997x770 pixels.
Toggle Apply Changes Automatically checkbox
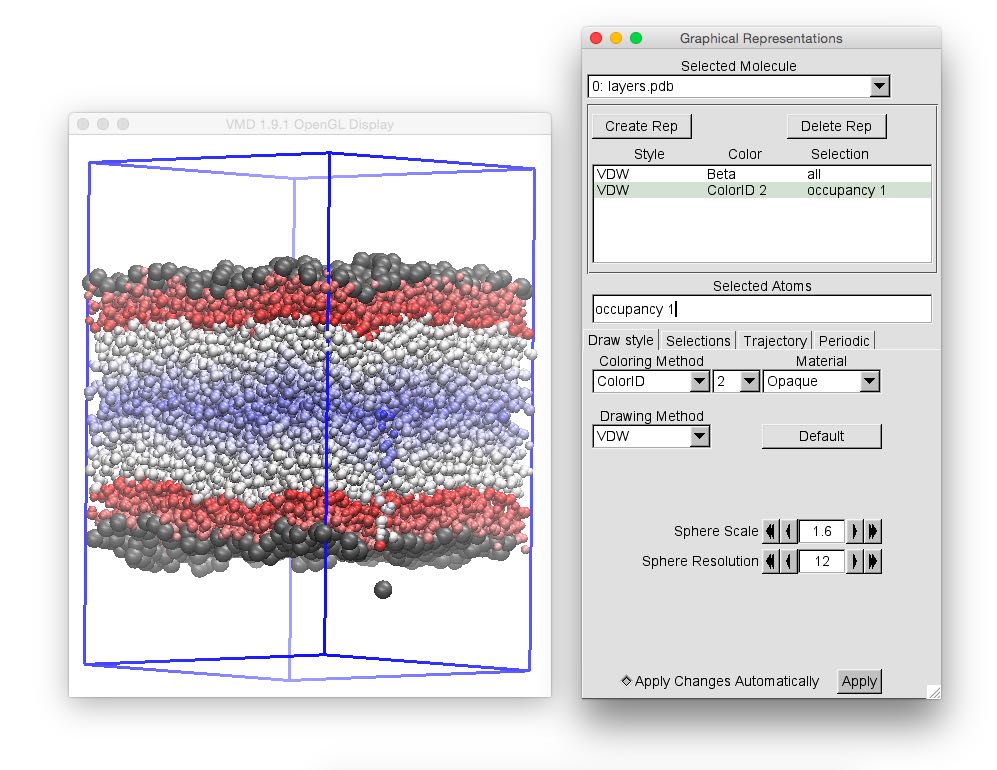pyautogui.click(x=626, y=680)
